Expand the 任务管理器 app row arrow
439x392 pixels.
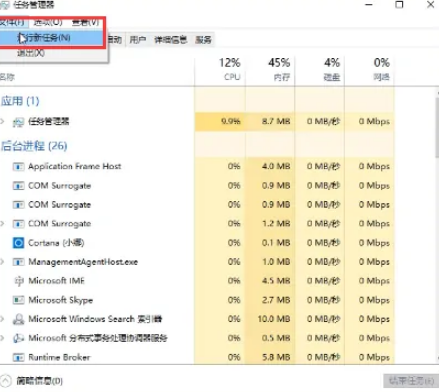pyautogui.click(x=3, y=121)
